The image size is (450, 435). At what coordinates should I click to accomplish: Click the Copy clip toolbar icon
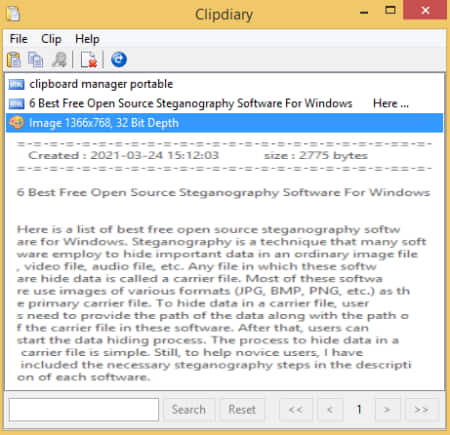(35, 60)
